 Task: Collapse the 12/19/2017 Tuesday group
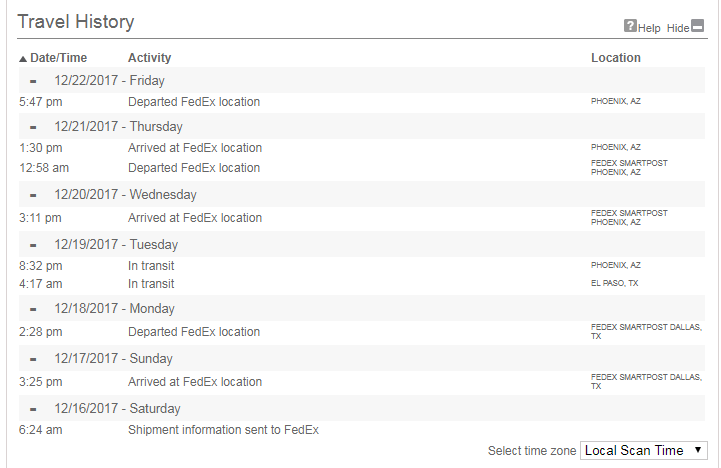(33, 245)
